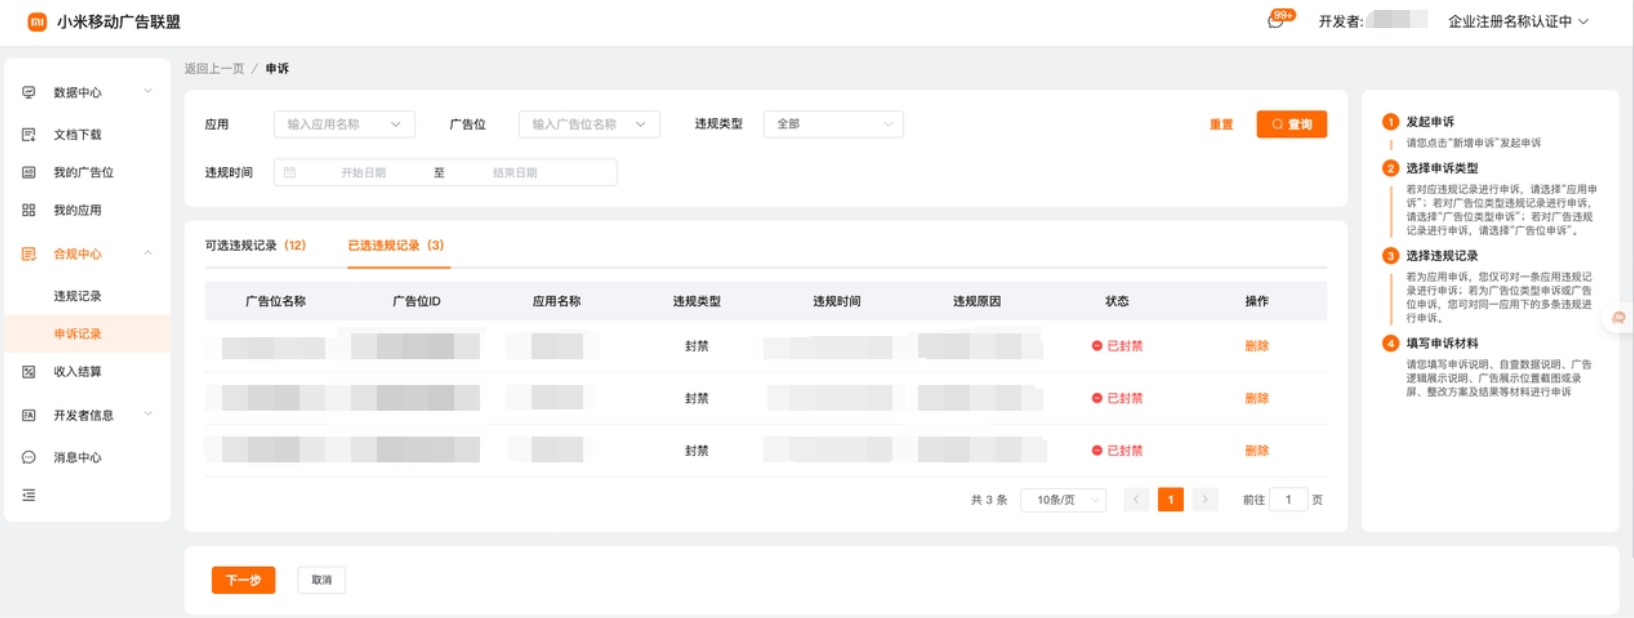Open the 应用 name dropdown
The height and width of the screenshot is (618, 1634).
tap(344, 124)
